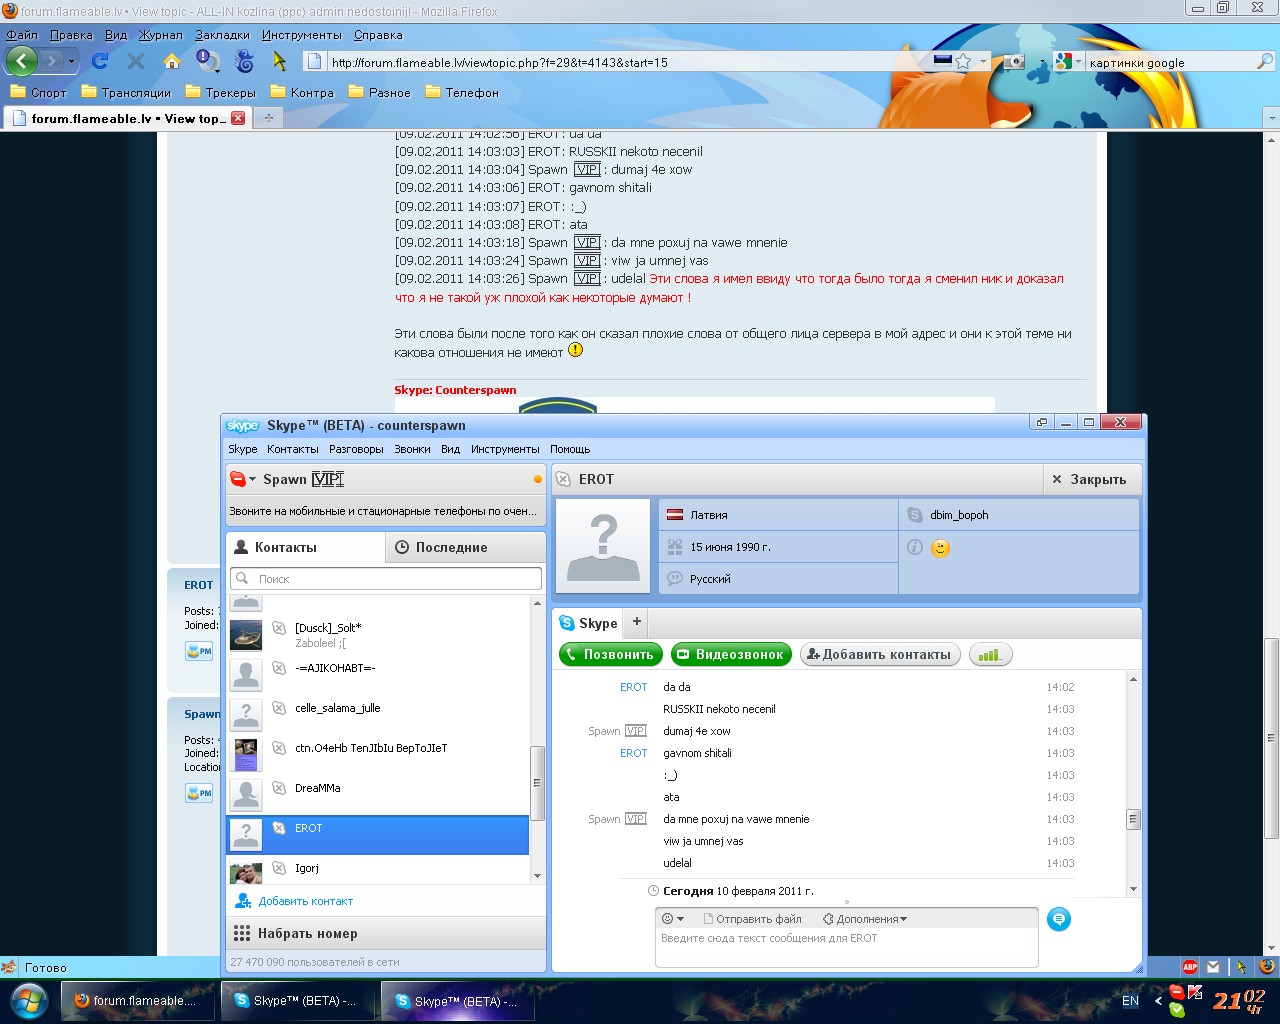Click the Windows Start orb

(28, 1000)
